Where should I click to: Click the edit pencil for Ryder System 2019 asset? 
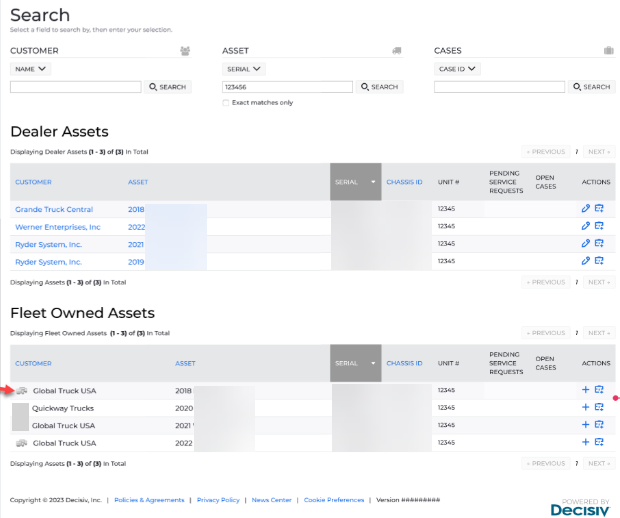586,261
